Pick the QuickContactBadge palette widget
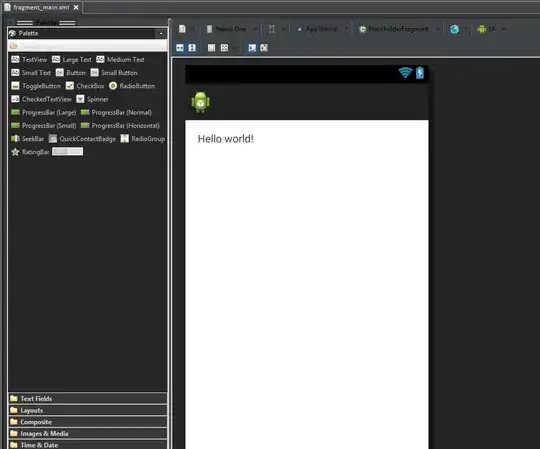540x449 pixels. point(82,139)
